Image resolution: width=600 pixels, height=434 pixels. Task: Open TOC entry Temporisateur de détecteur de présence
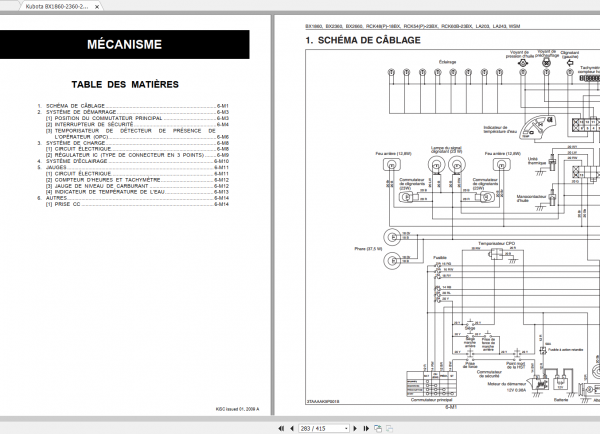(137, 134)
